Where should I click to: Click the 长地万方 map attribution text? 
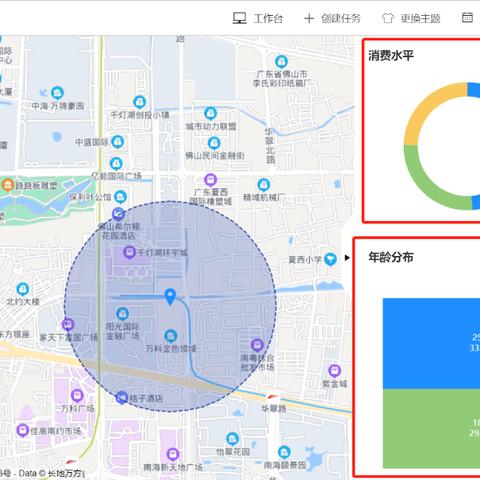pyautogui.click(x=65, y=473)
